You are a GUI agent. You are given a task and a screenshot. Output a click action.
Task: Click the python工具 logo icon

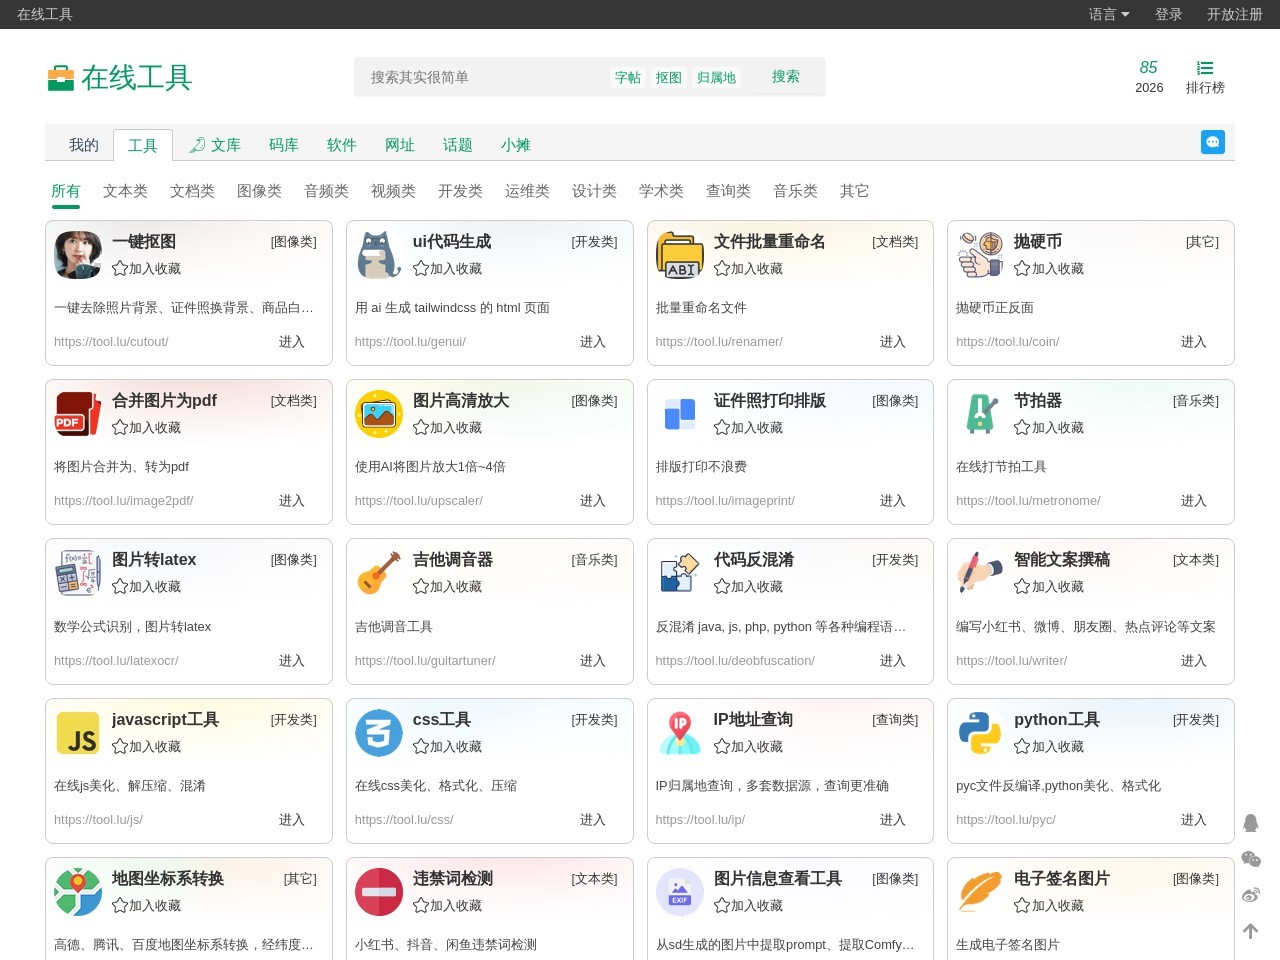coord(979,734)
